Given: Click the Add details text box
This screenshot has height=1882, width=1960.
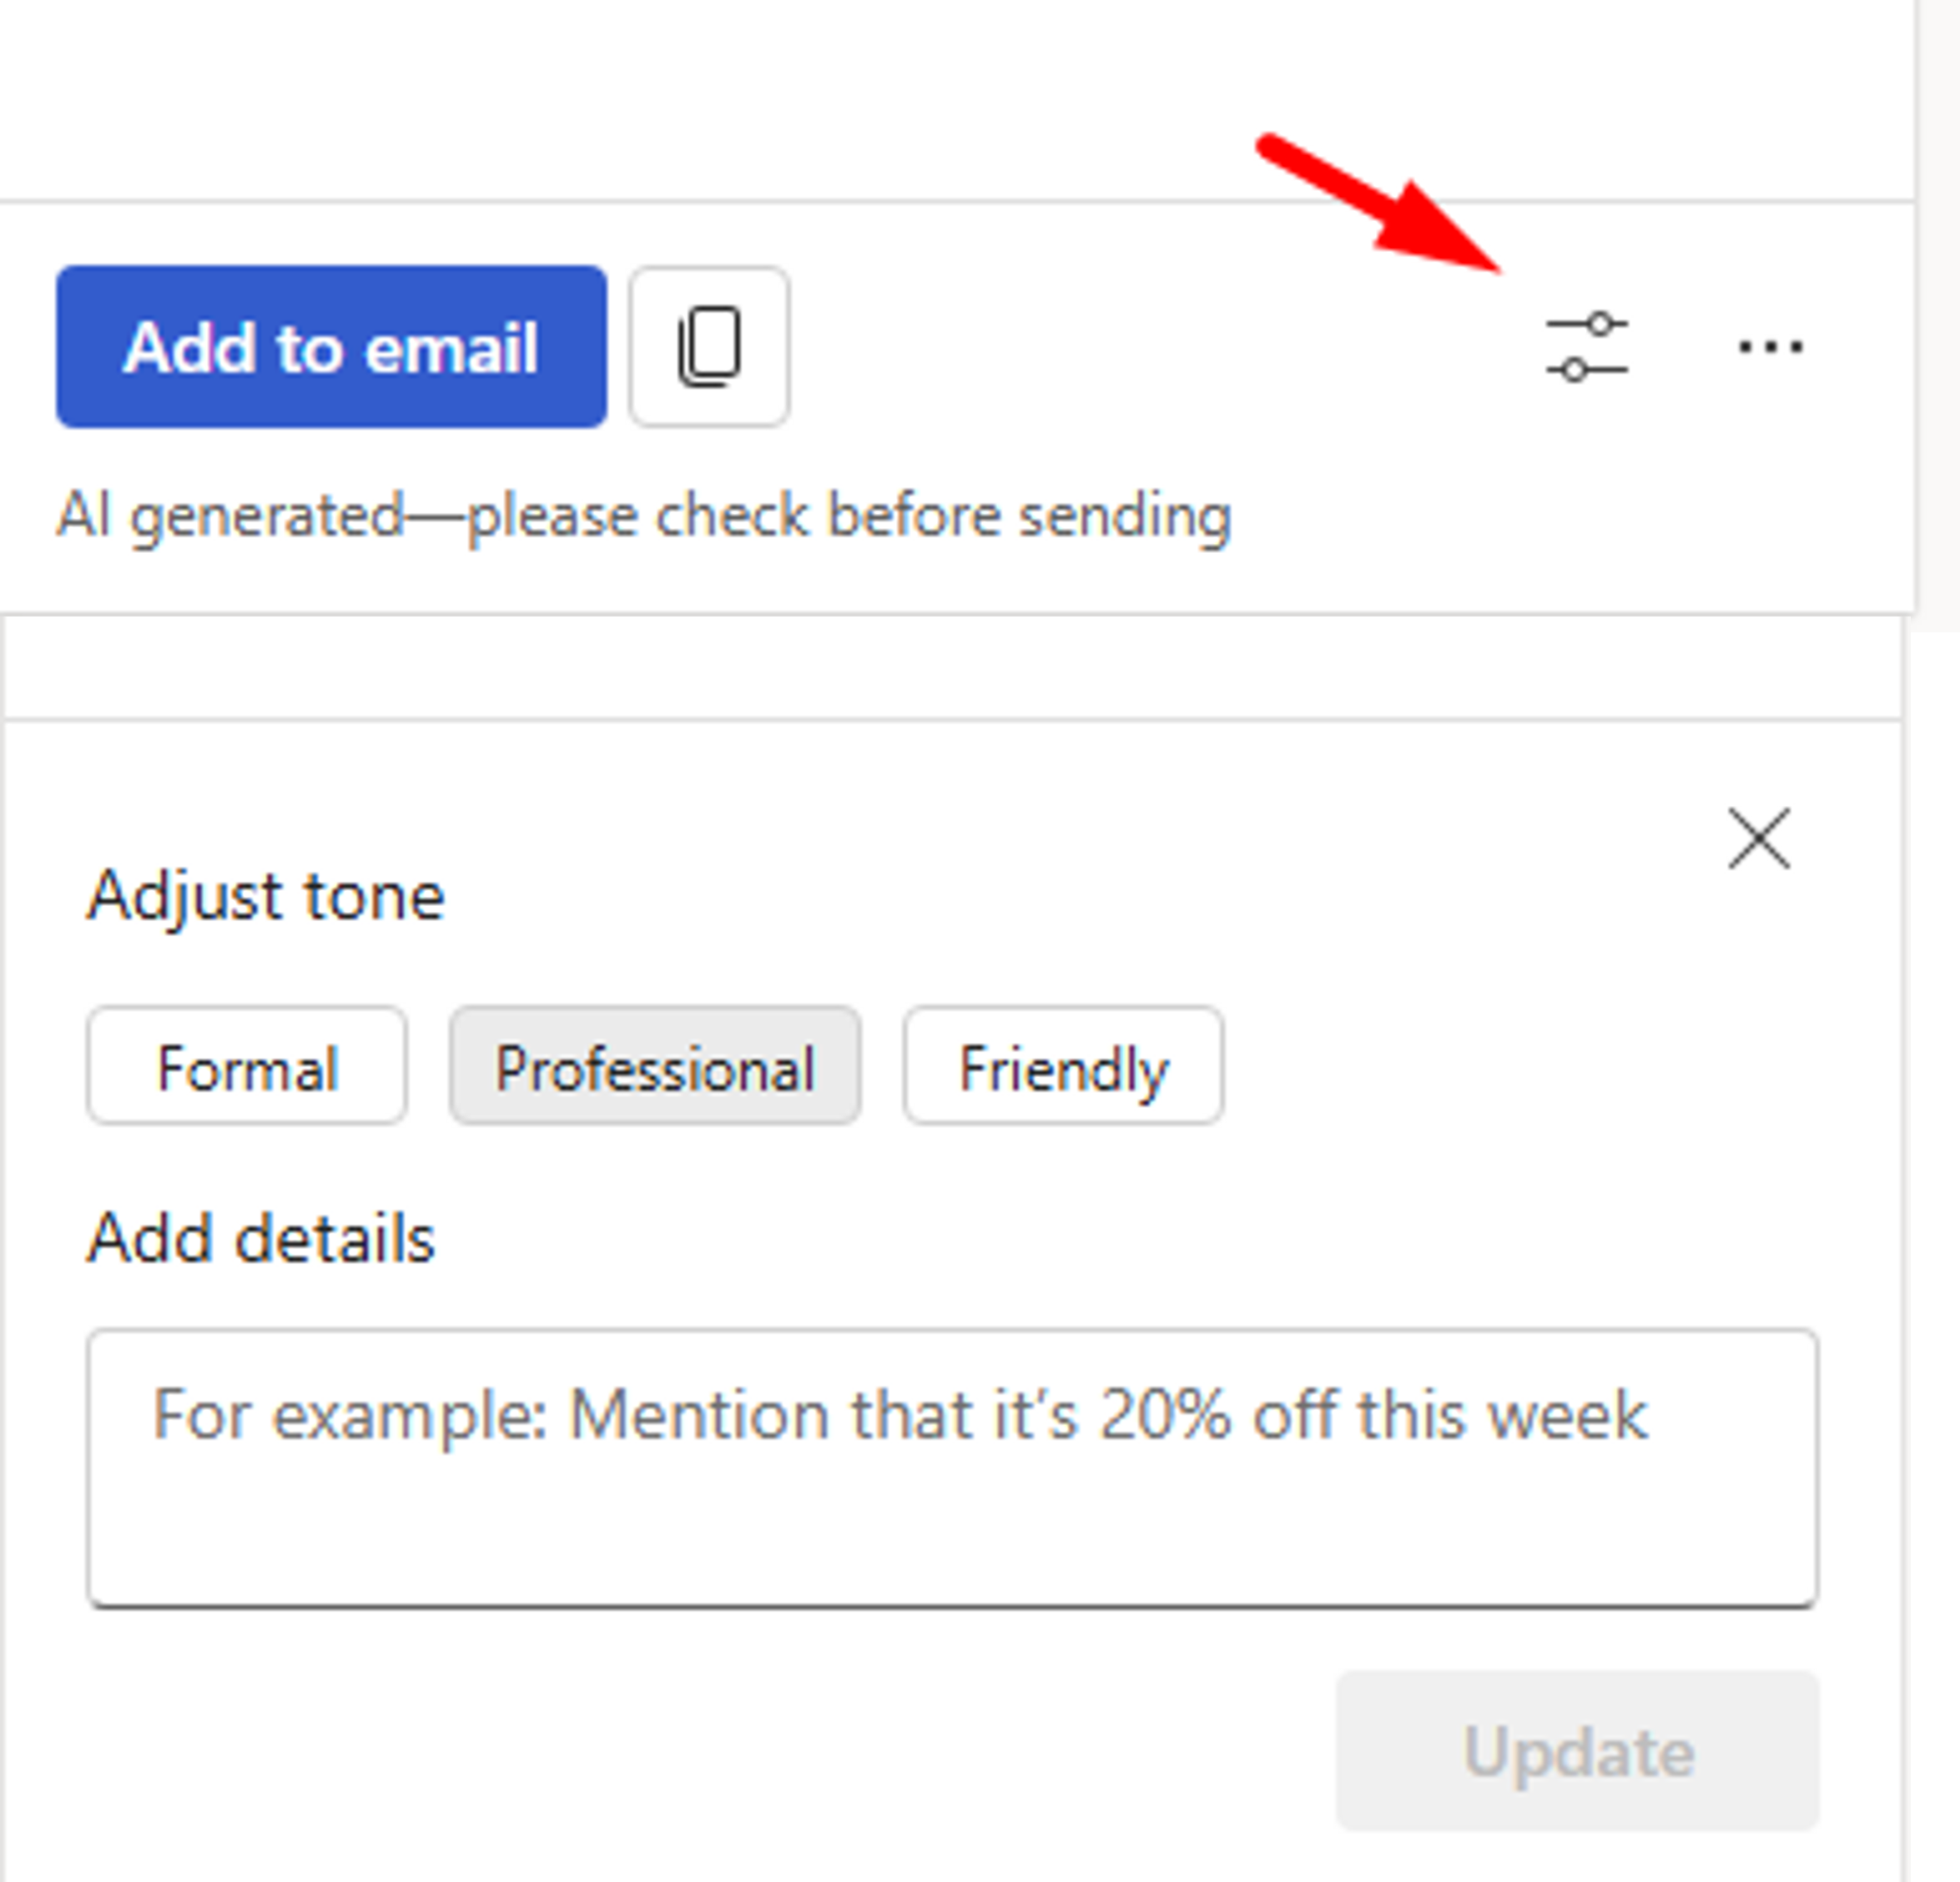Looking at the screenshot, I should 951,1466.
